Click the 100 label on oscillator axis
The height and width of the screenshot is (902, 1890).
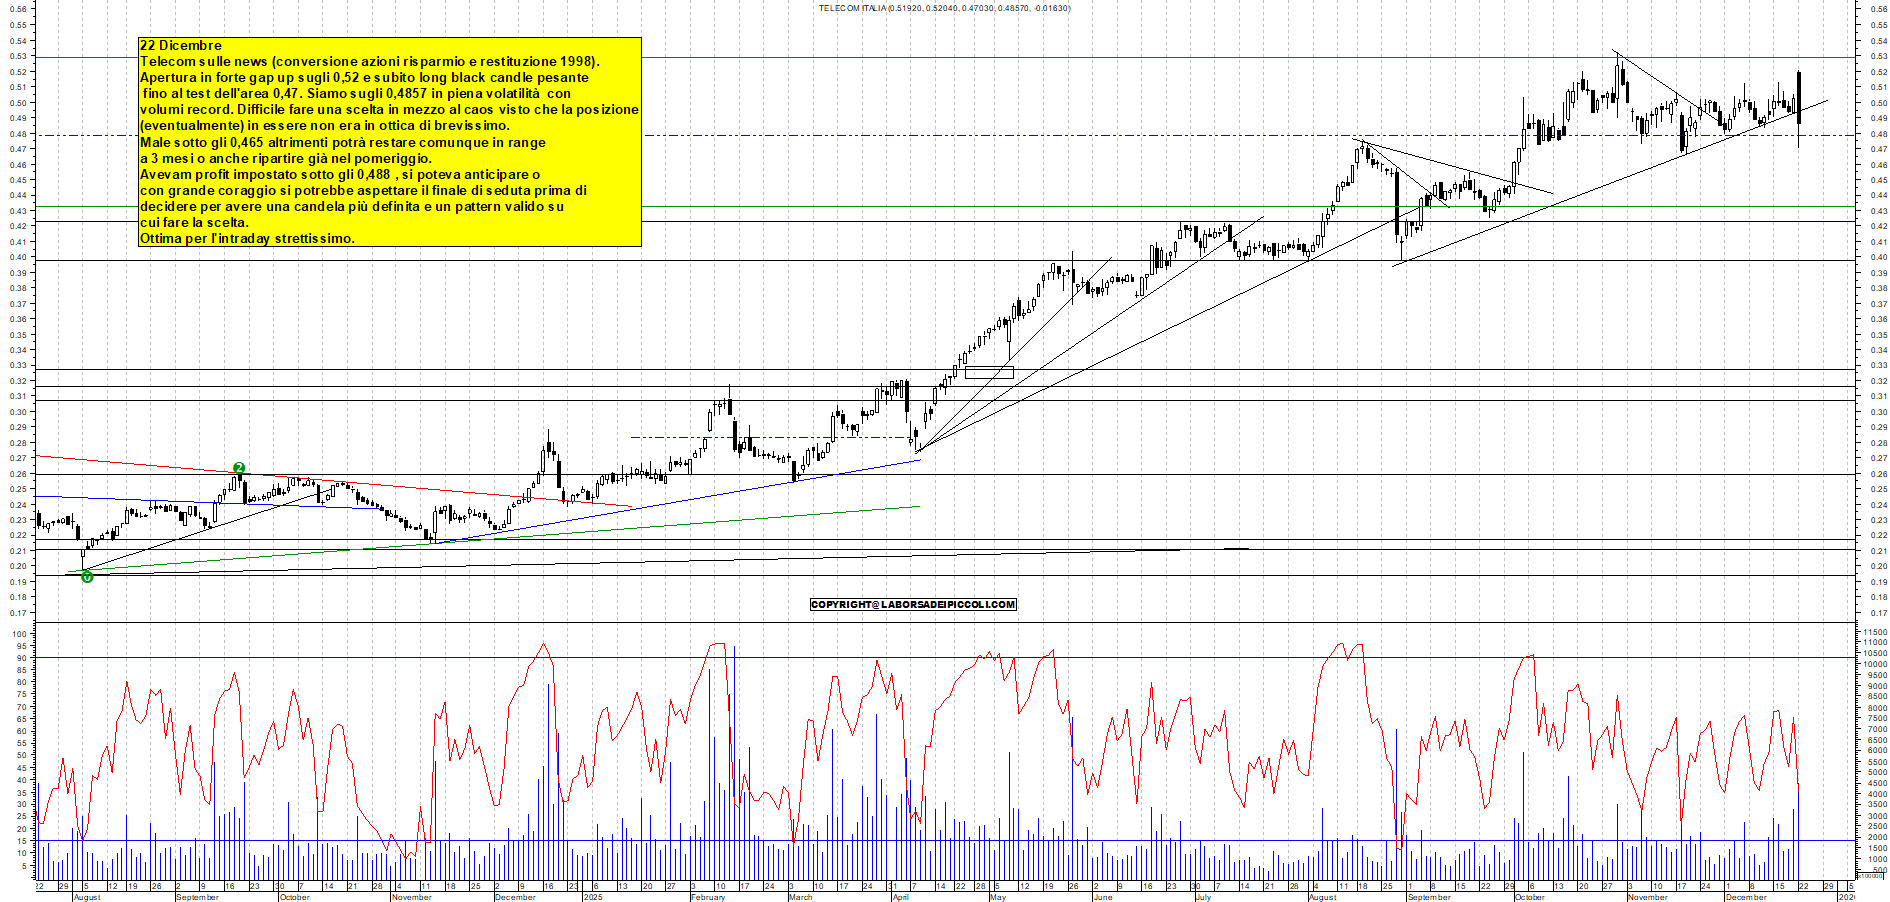pos(19,634)
